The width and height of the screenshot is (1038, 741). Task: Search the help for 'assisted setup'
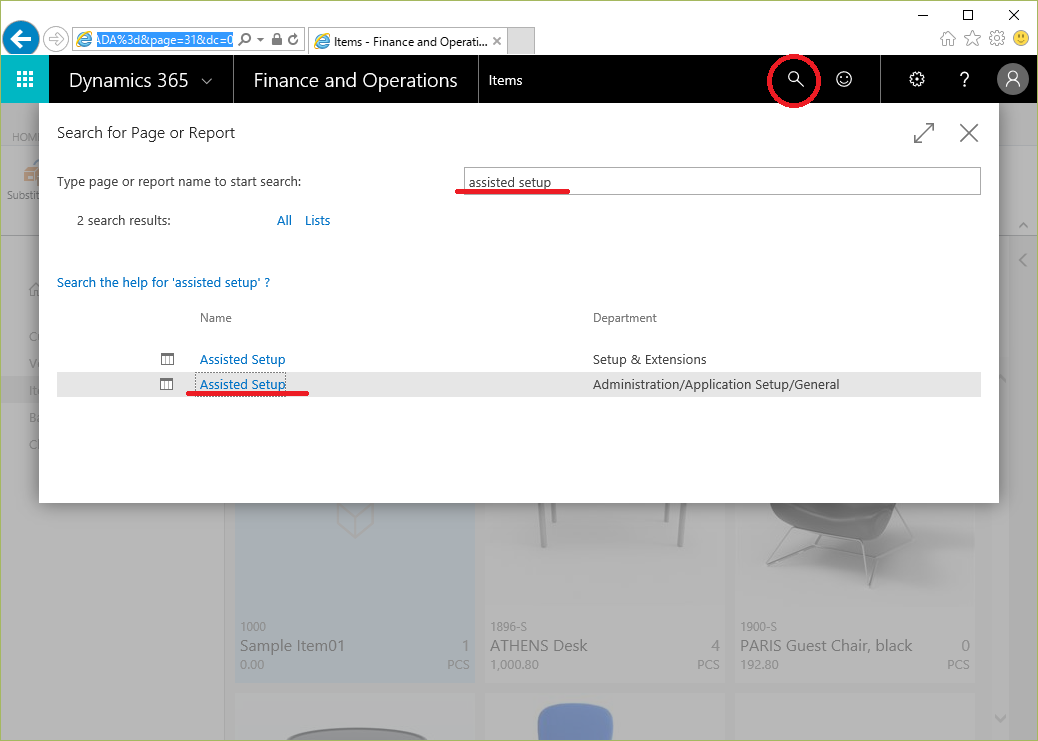[x=164, y=283]
